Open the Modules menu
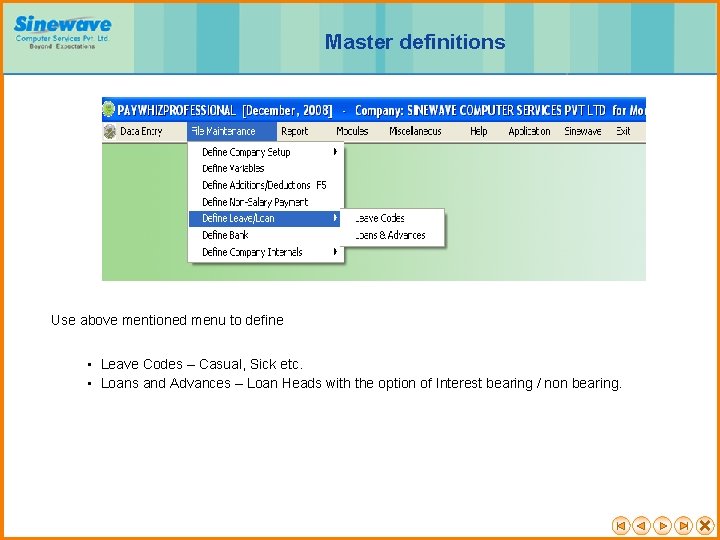The width and height of the screenshot is (720, 540). [352, 131]
